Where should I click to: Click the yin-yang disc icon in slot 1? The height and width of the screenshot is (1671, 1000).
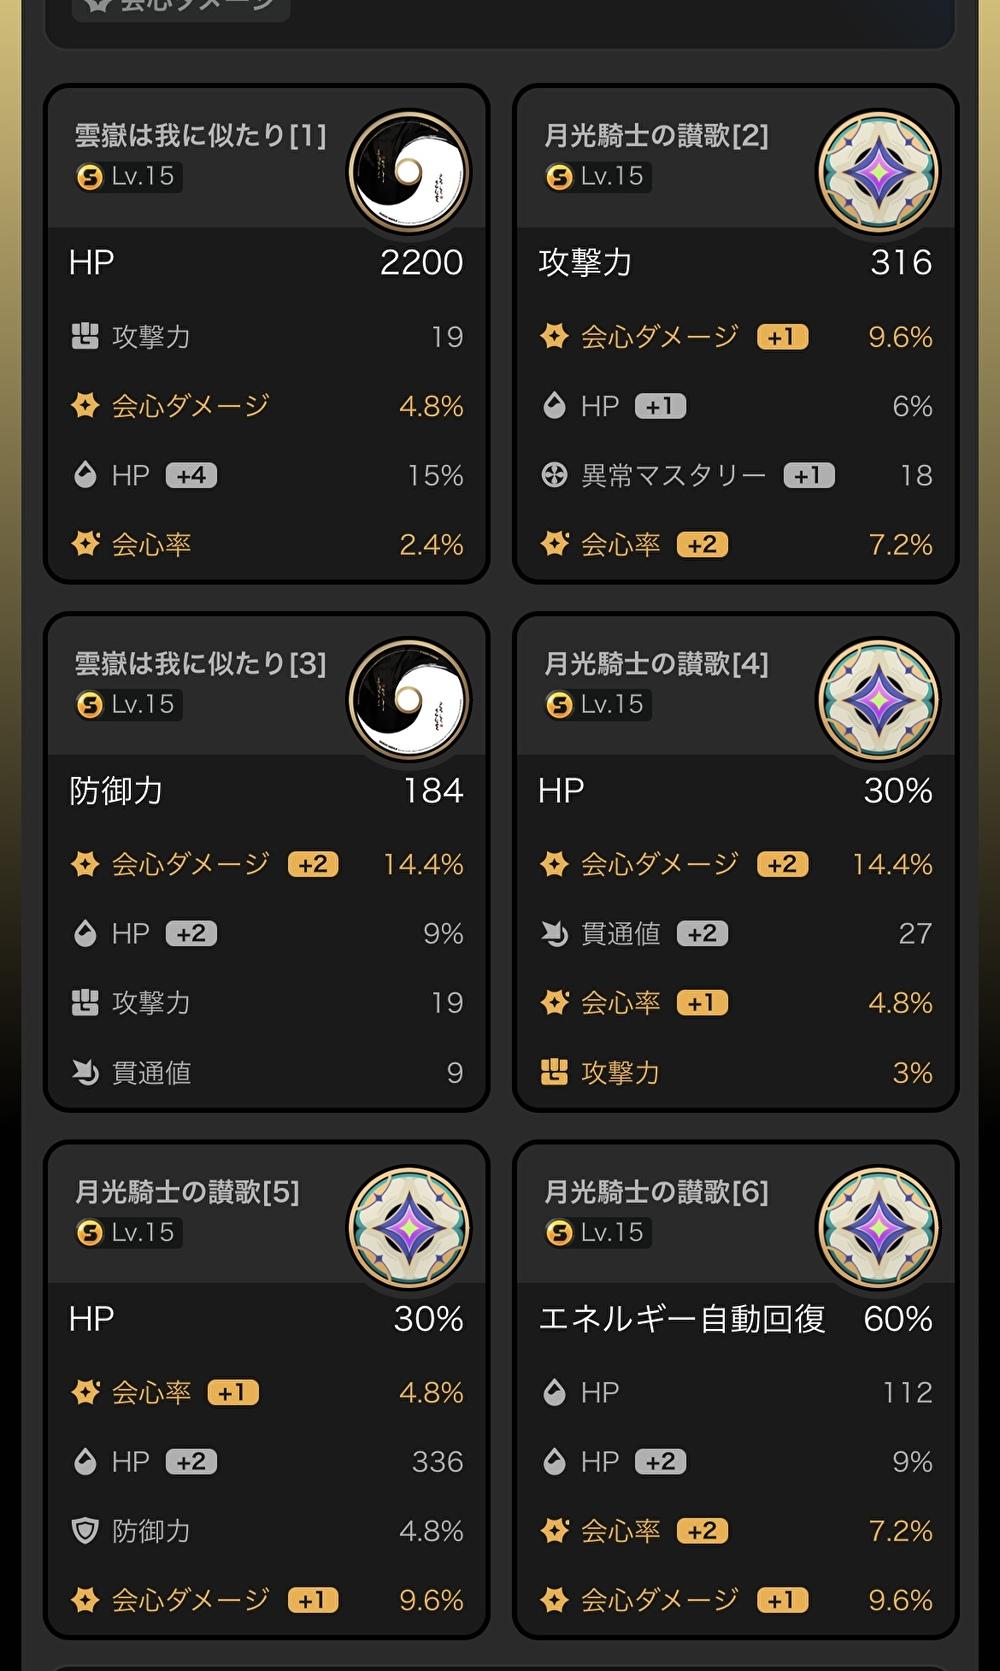click(x=409, y=172)
